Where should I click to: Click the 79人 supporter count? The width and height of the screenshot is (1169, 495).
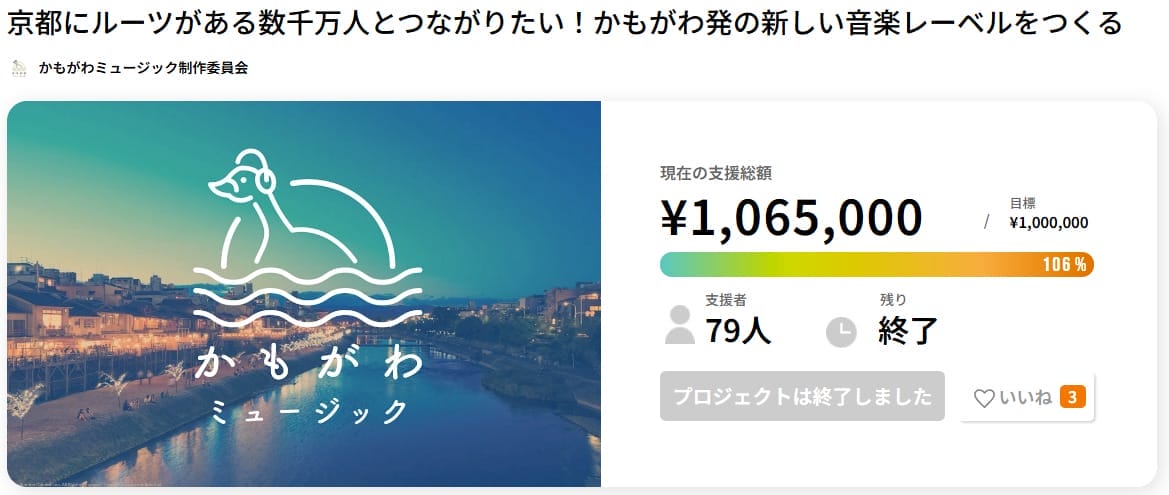(x=738, y=330)
